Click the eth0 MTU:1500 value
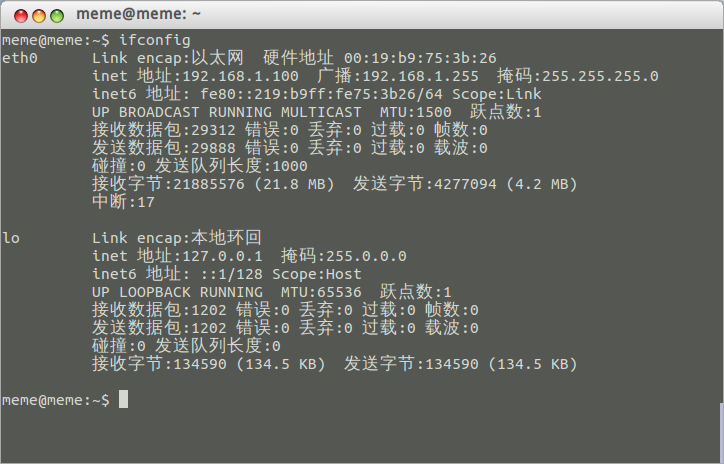 (416, 112)
